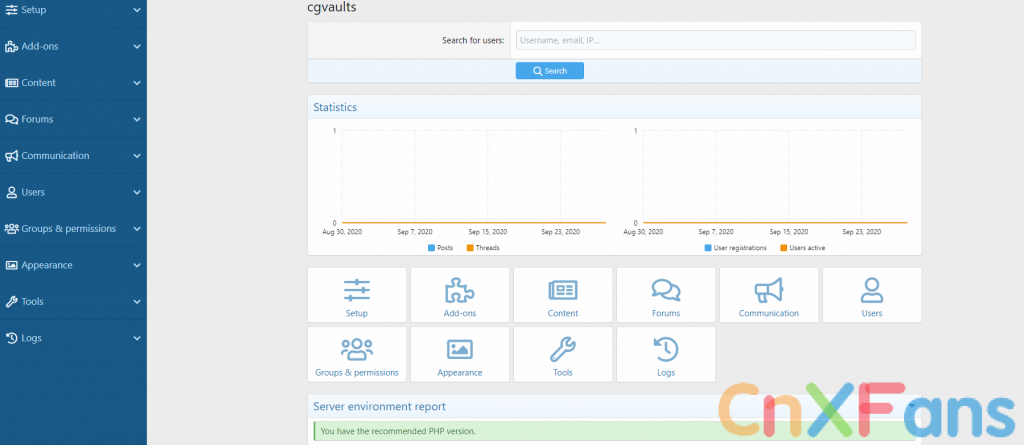Expand the Setup sidebar chevron
Image resolution: width=1024 pixels, height=445 pixels.
pos(136,10)
